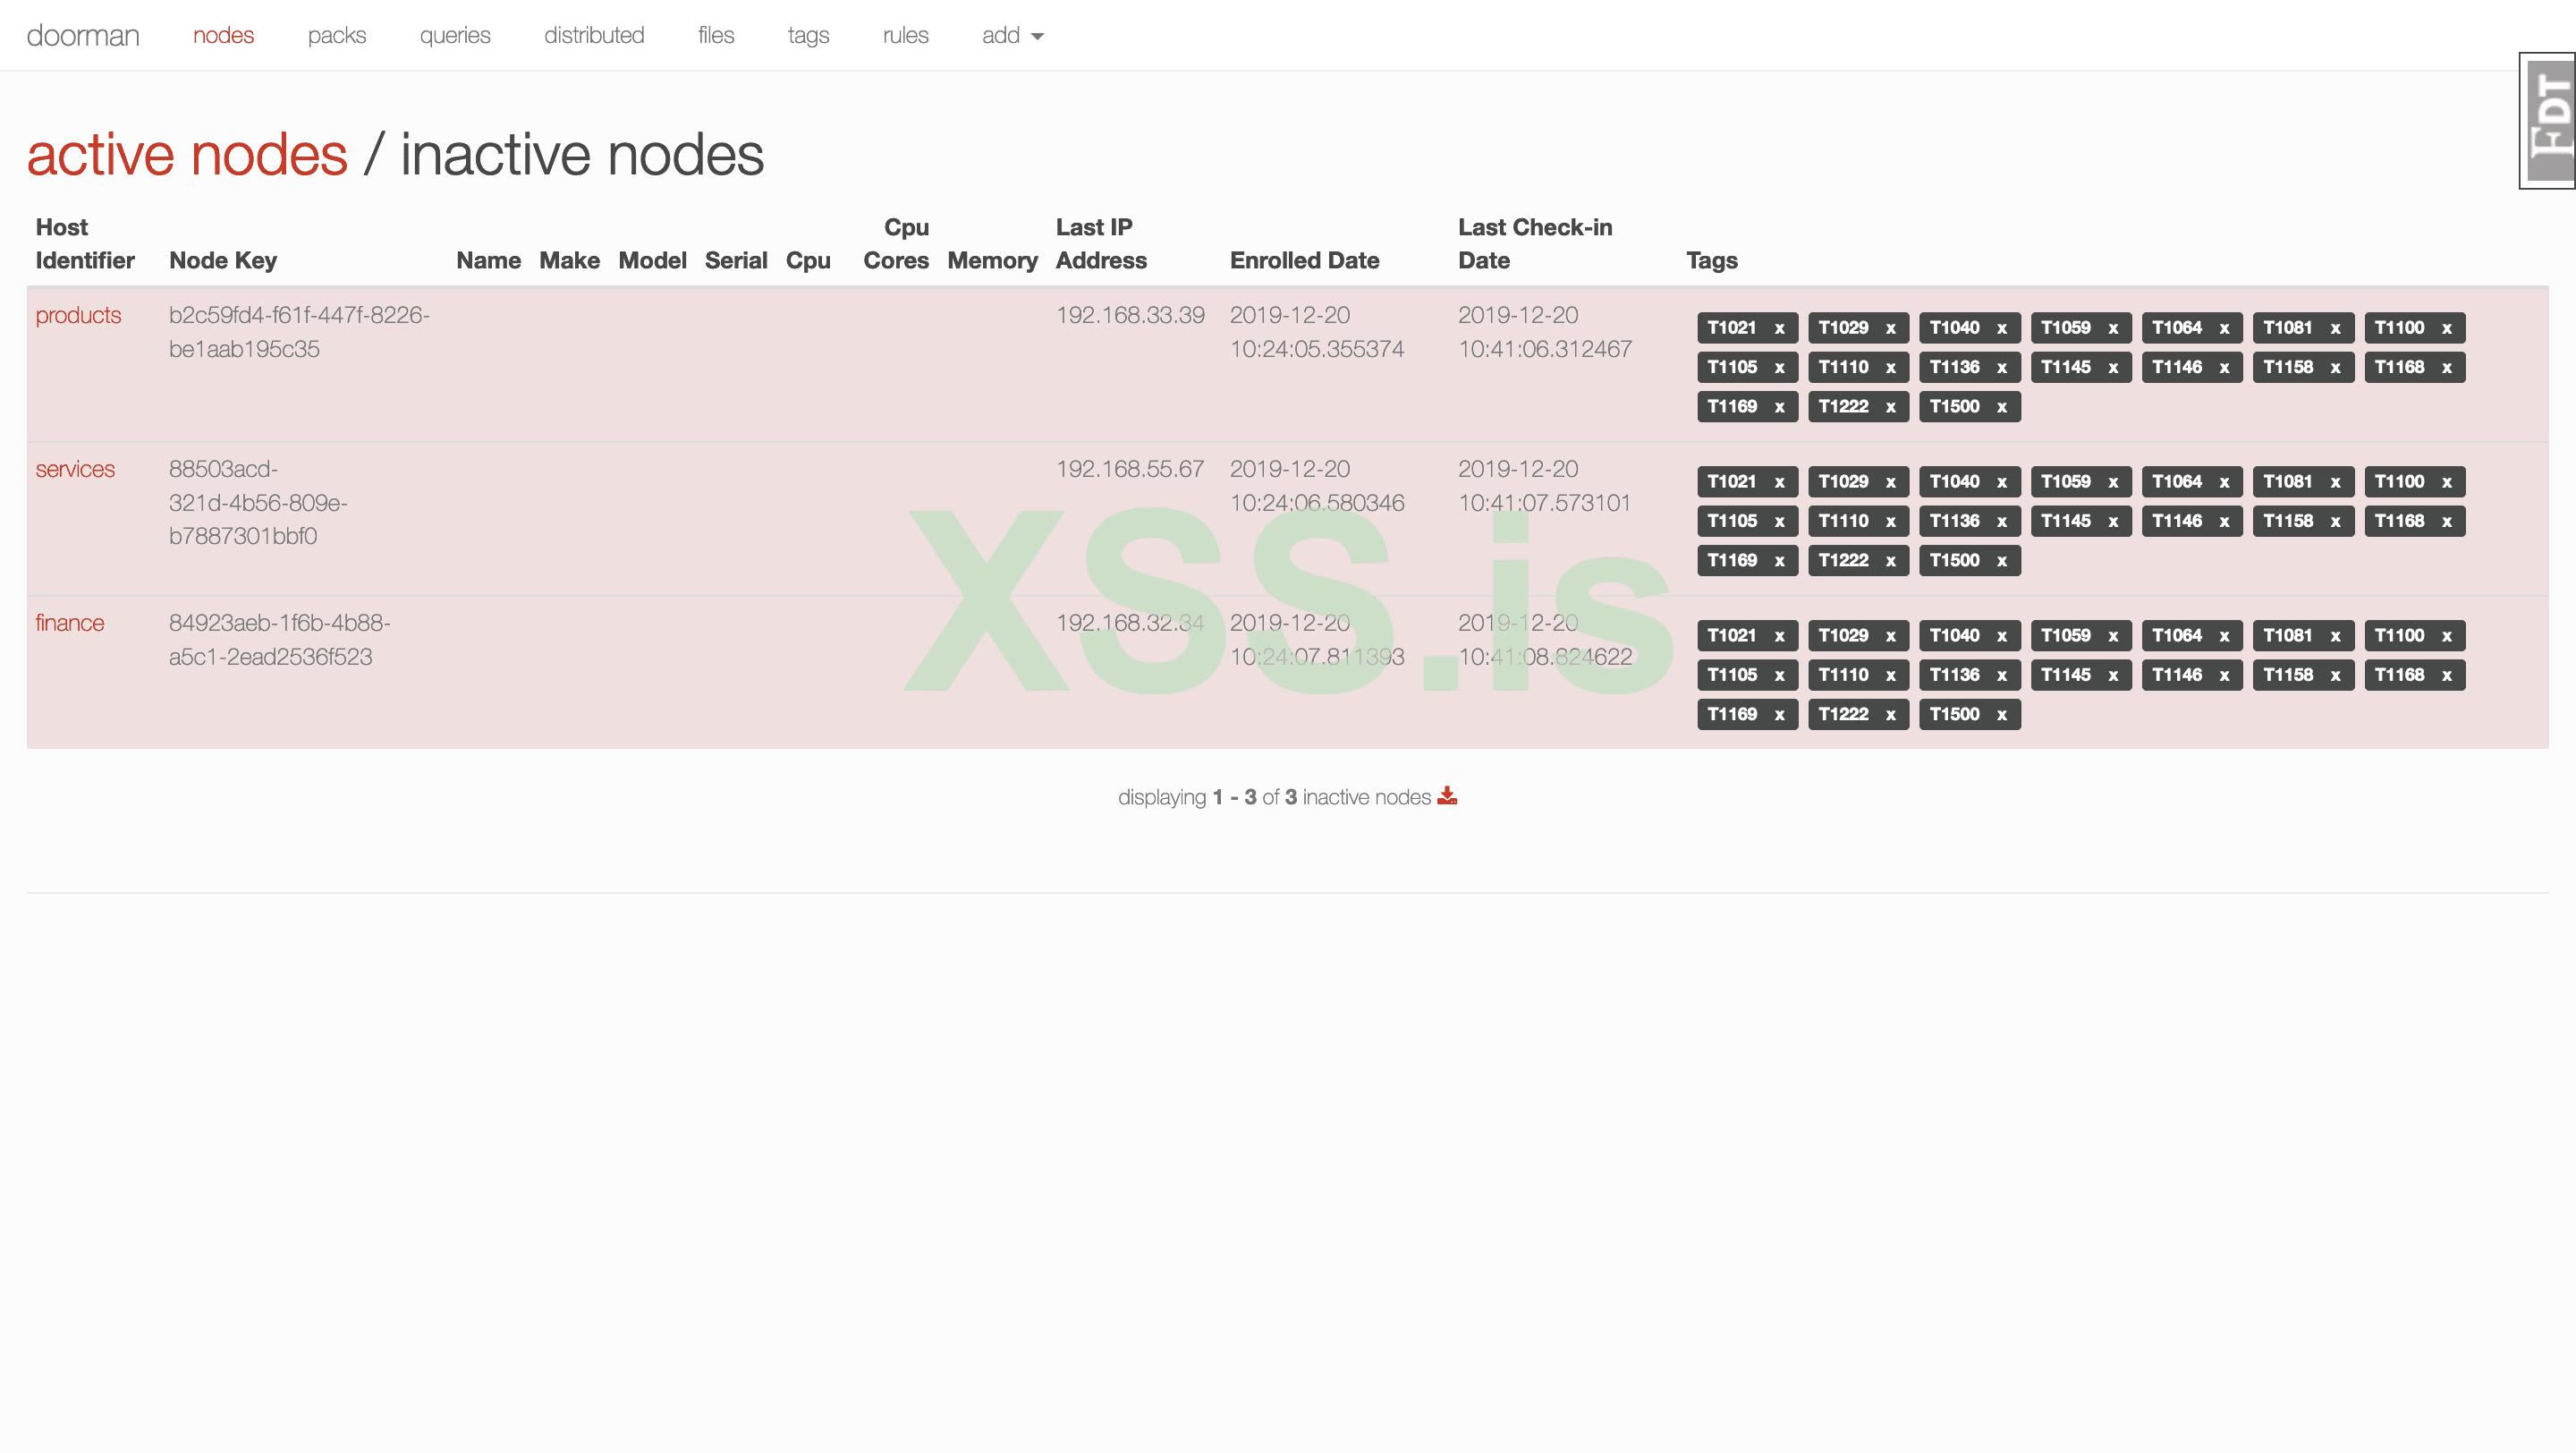Open the FDT debug toolbar side tab

point(2548,120)
